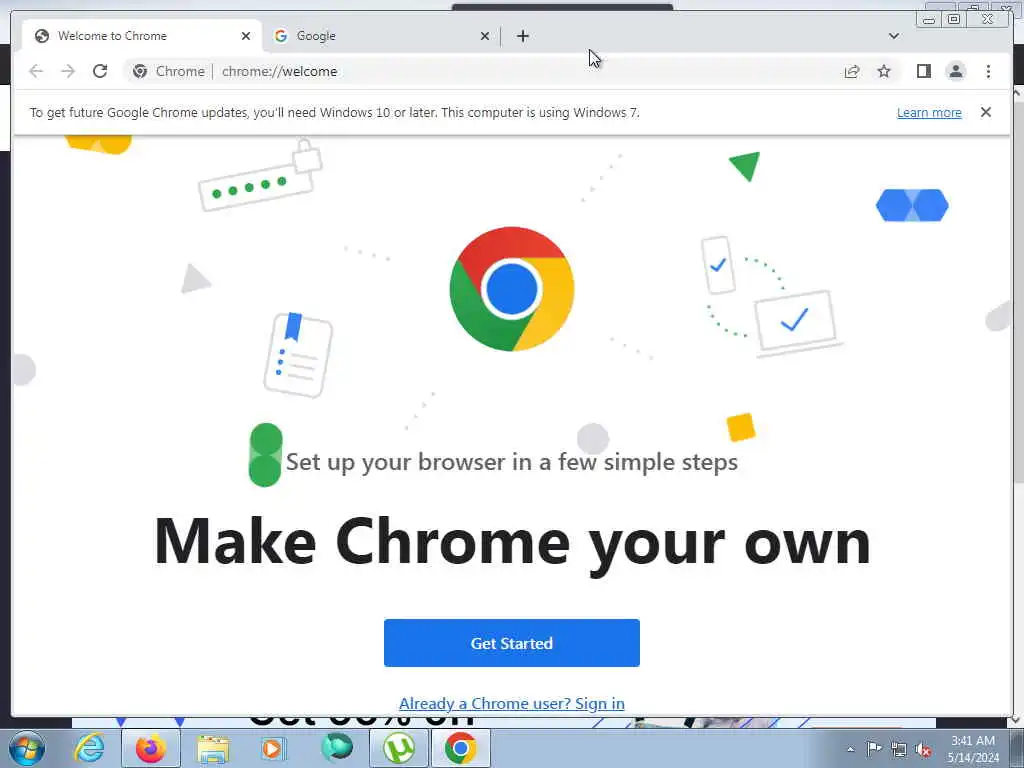Viewport: 1024px width, 768px height.
Task: Click the forward navigation arrow
Action: coord(68,71)
